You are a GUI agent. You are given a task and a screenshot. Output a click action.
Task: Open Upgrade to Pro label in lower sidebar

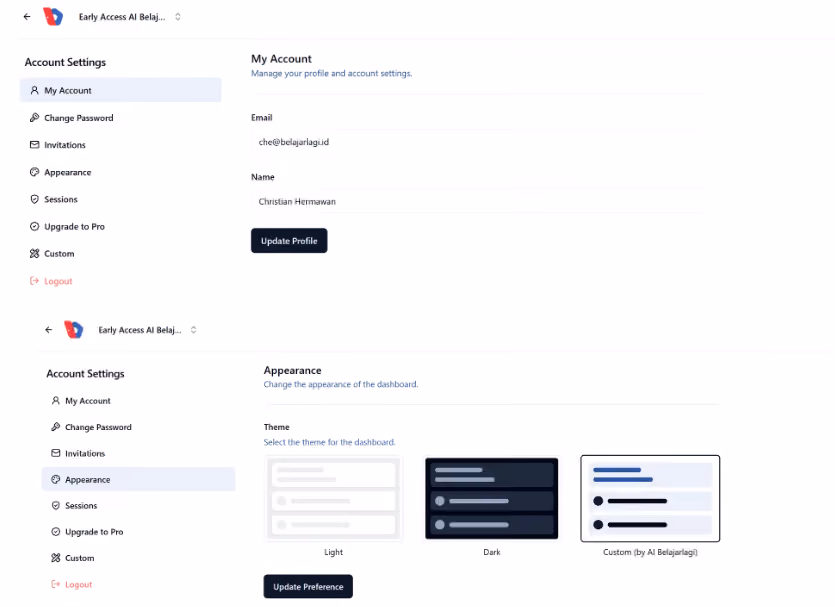94,531
